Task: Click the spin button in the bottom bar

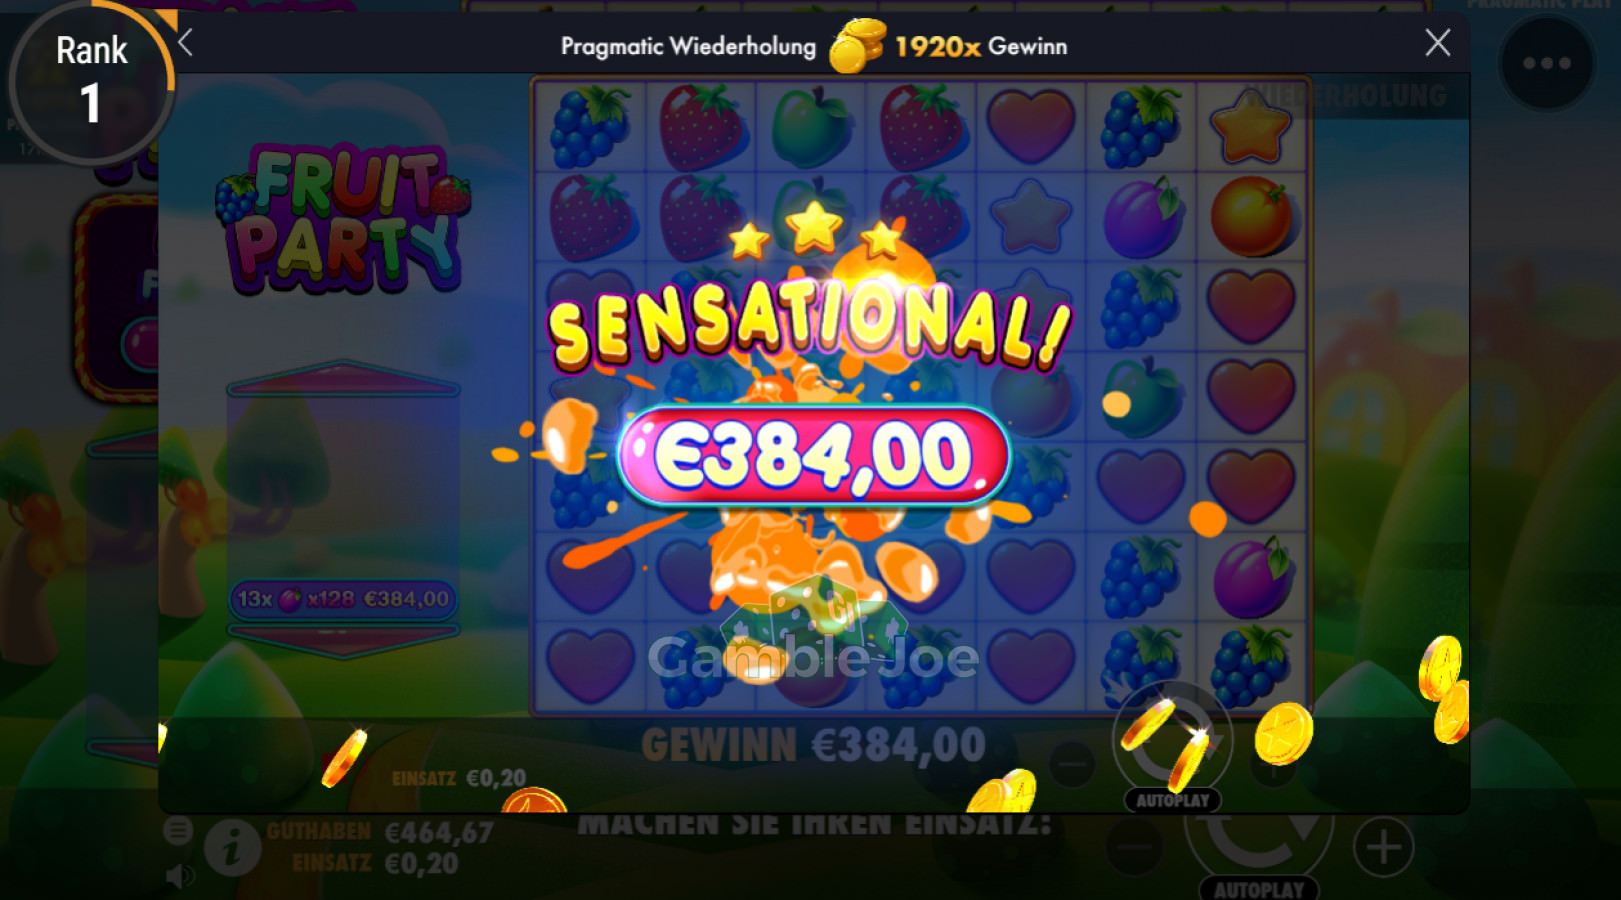Action: pyautogui.click(x=1259, y=838)
